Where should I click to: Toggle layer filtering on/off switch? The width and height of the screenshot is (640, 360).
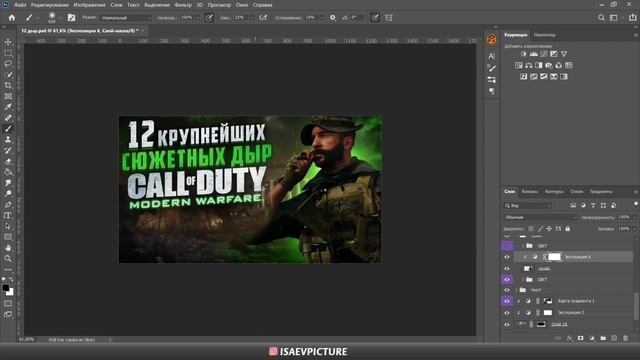(636, 203)
